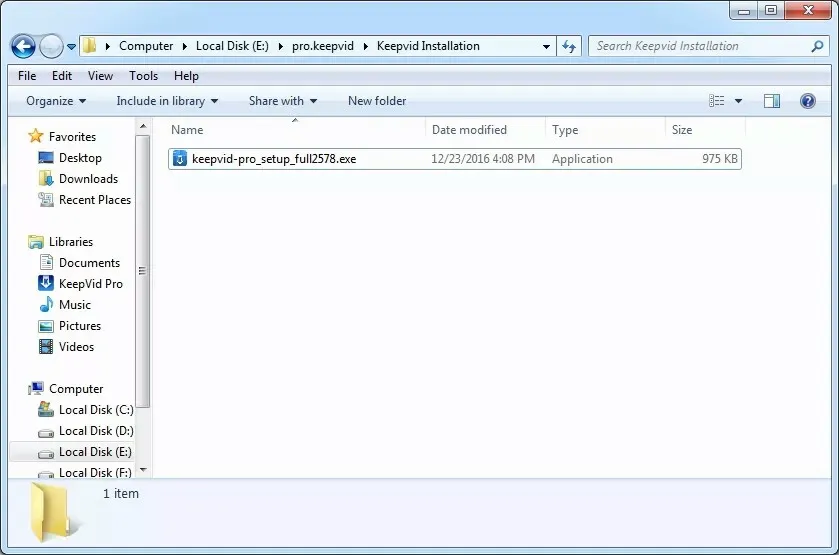Select the keepvid-pro_setup_full2578.exe file icon
Image resolution: width=839 pixels, height=555 pixels.
tap(179, 159)
